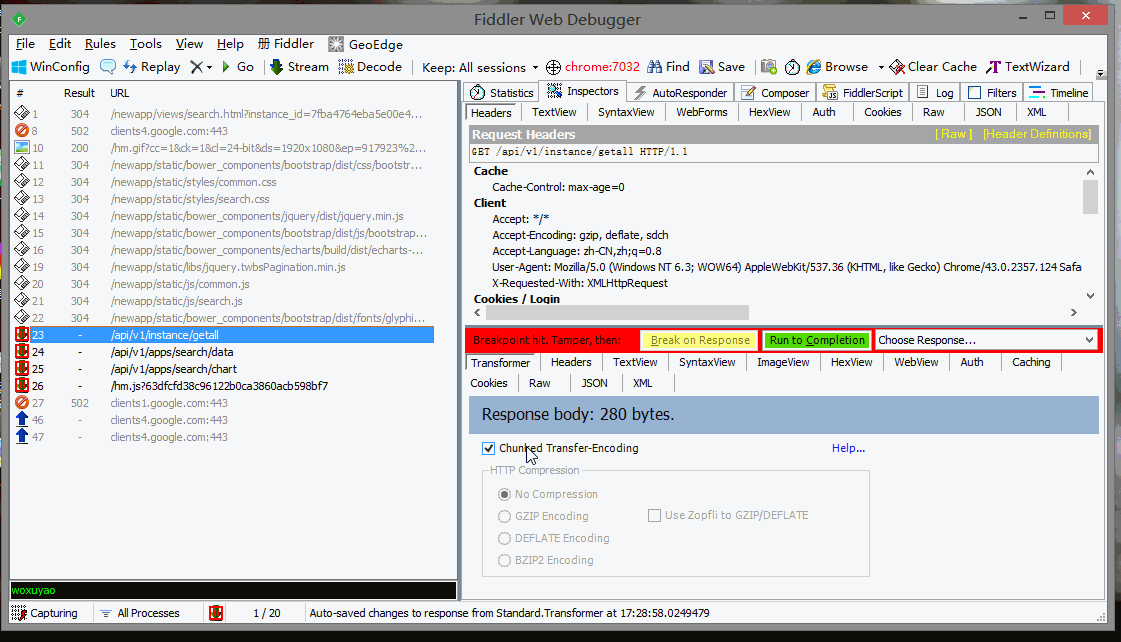Expand the Browse dropdown arrow

[x=881, y=67]
